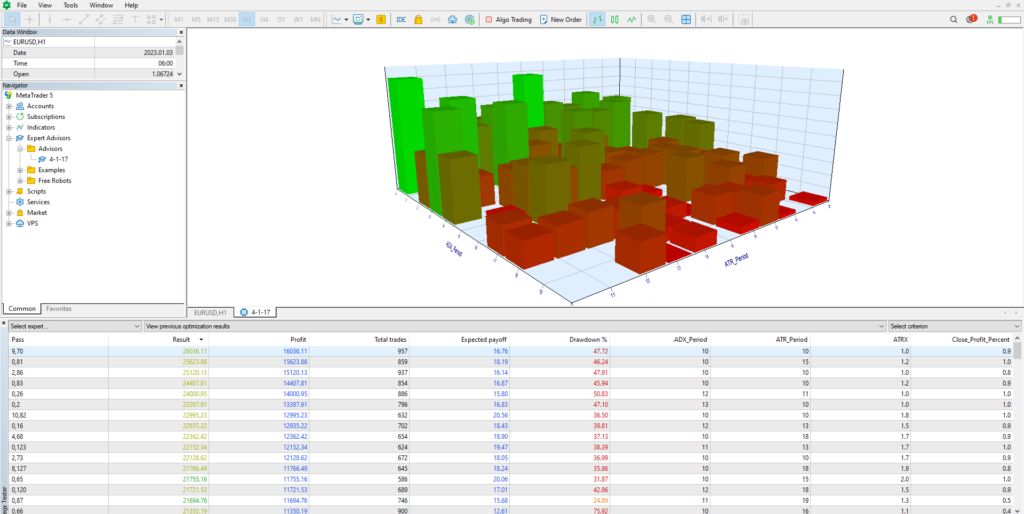This screenshot has height=514, width=1024.
Task: Click the results table vertical scrollbar
Action: point(1018,420)
